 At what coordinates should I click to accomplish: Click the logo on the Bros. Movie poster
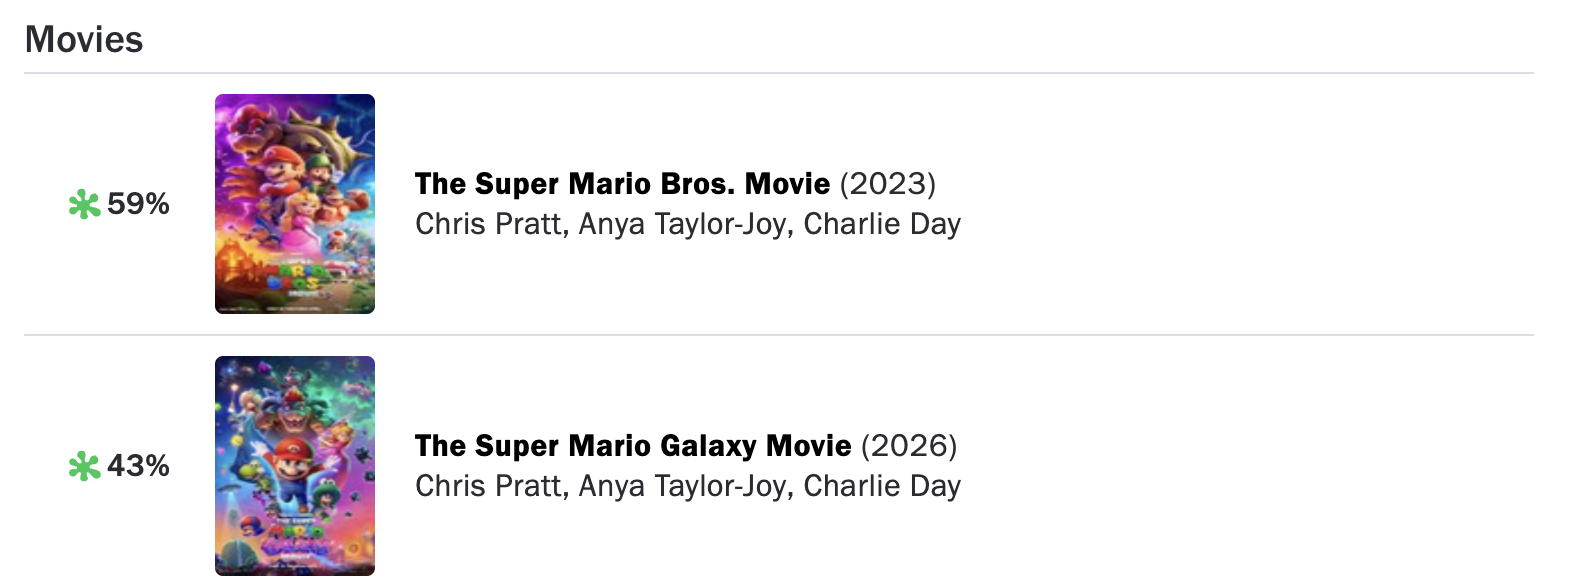tap(296, 277)
